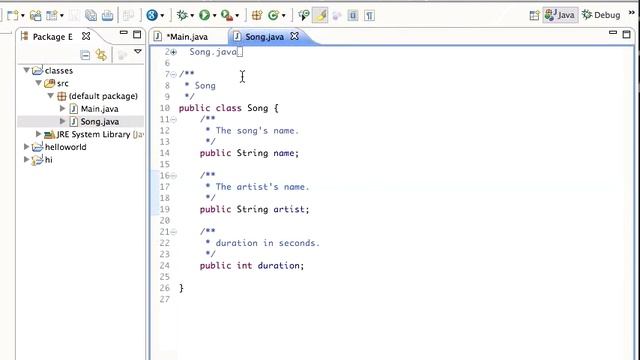Collapse the comment fold at line 21
Viewport: 640px width, 360px height.
point(173,232)
